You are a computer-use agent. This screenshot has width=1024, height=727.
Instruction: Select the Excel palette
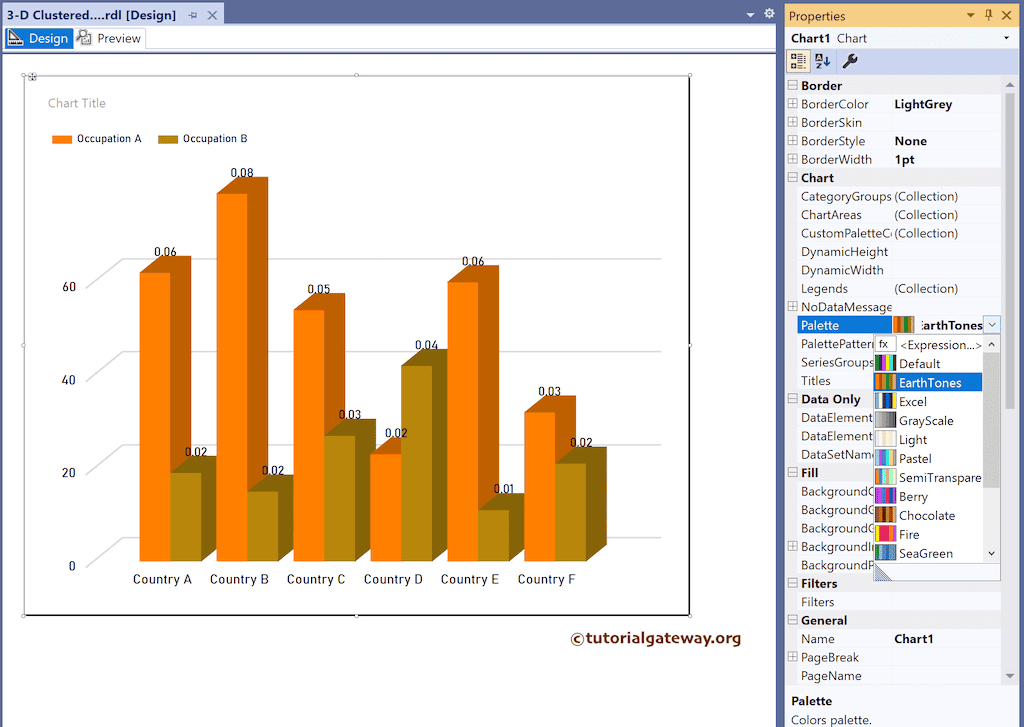[928, 401]
